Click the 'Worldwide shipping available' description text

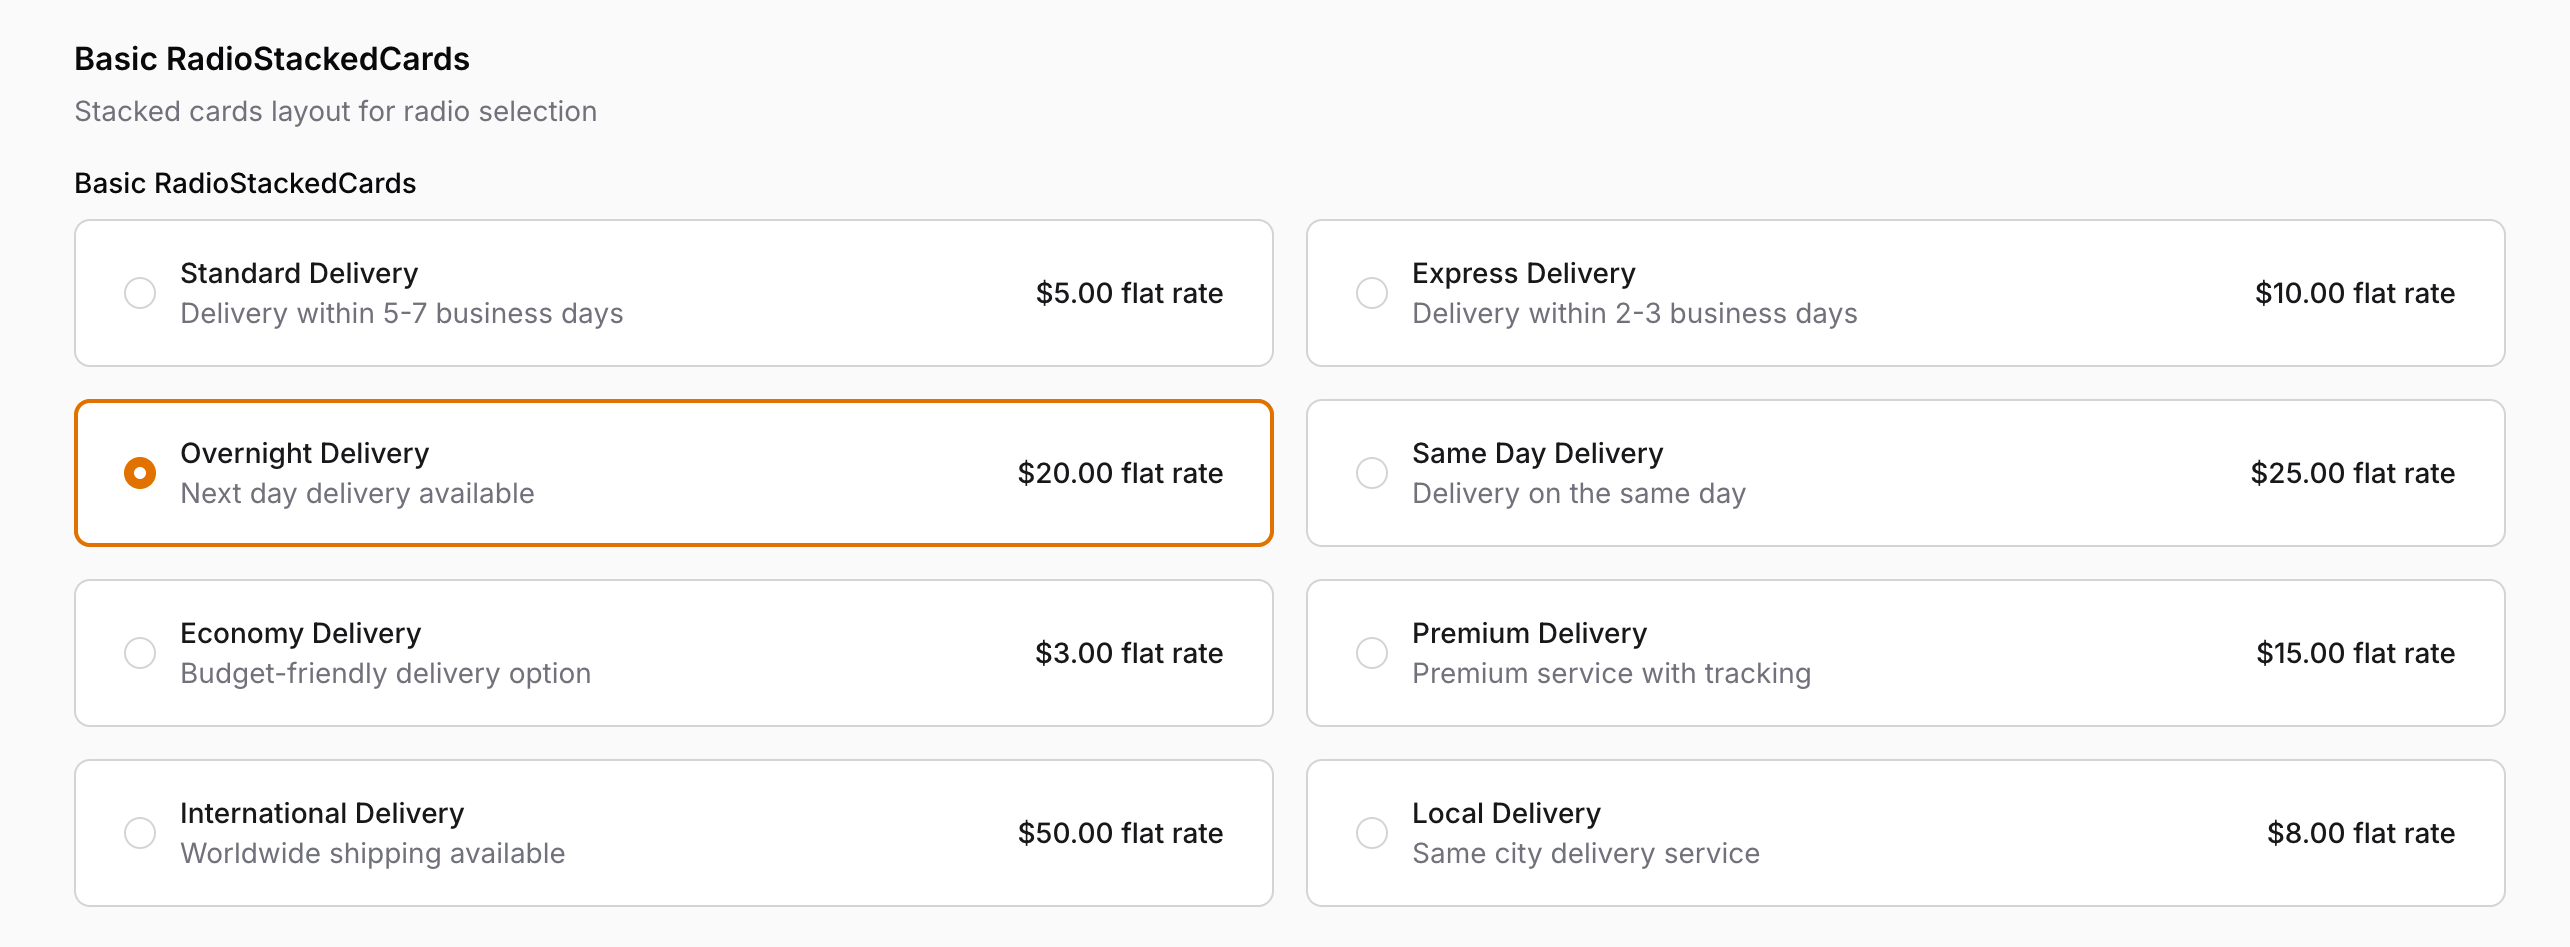pos(372,854)
